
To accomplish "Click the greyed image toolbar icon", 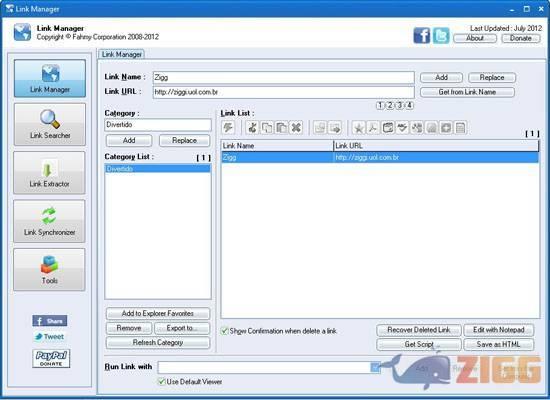I will point(320,127).
